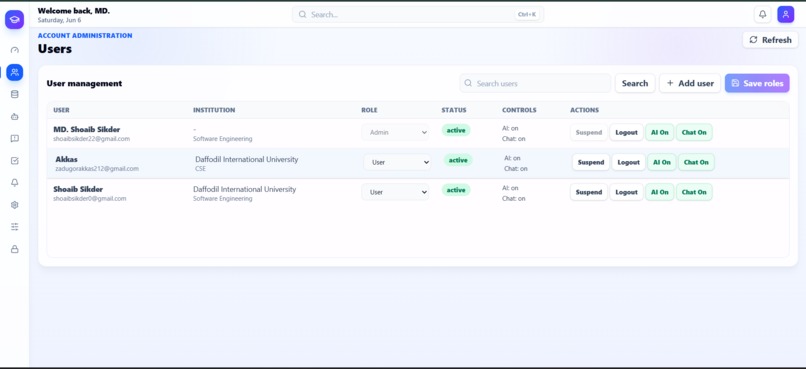Click the magnifier icon in top search bar
Viewport: 806px width, 369px height.
pyautogui.click(x=302, y=14)
